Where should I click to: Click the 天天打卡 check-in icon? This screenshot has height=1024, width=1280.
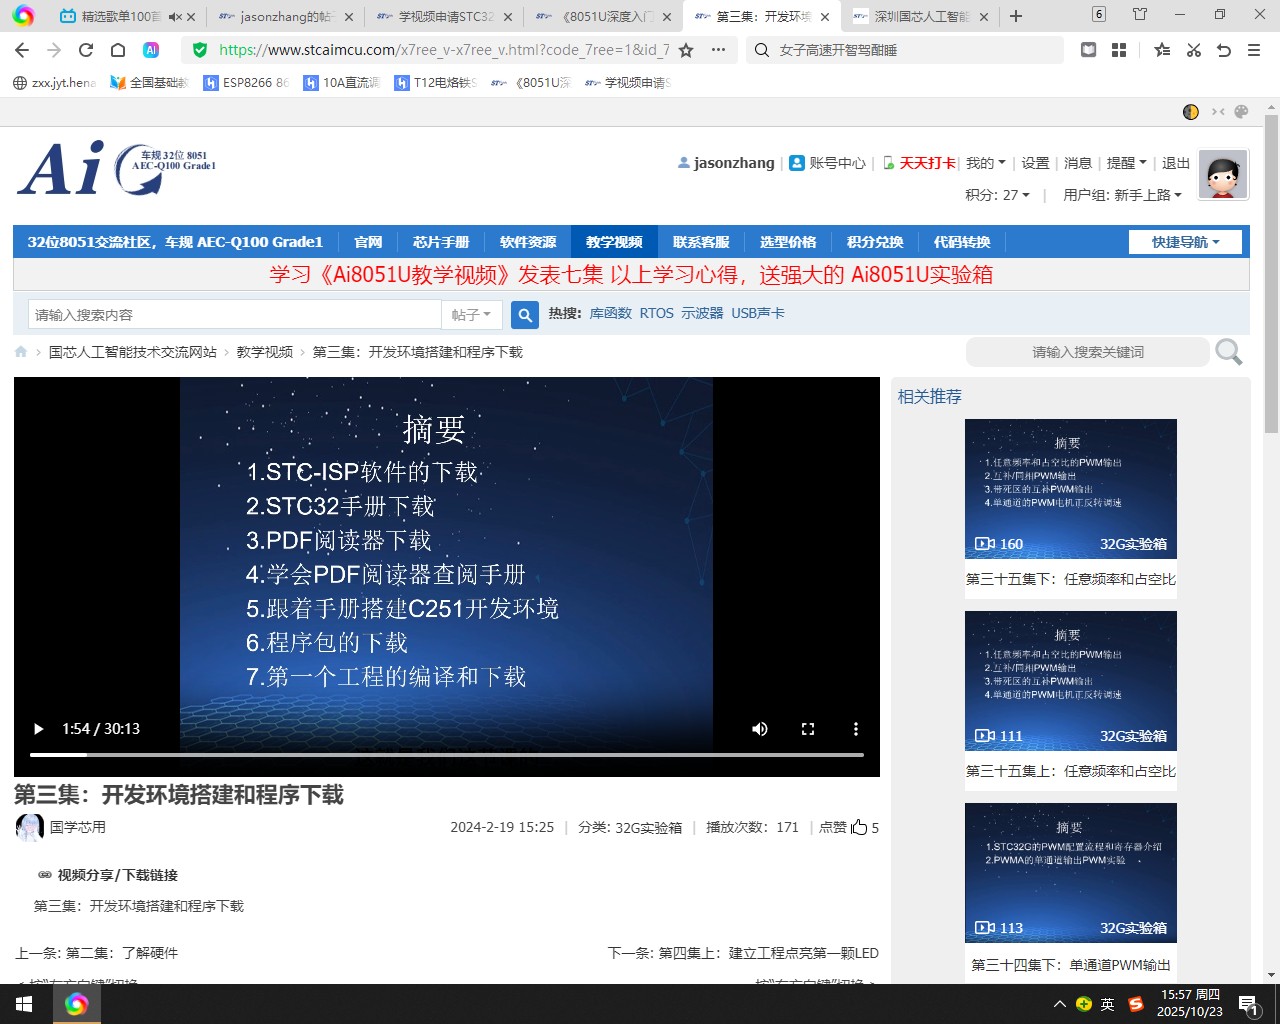(888, 162)
